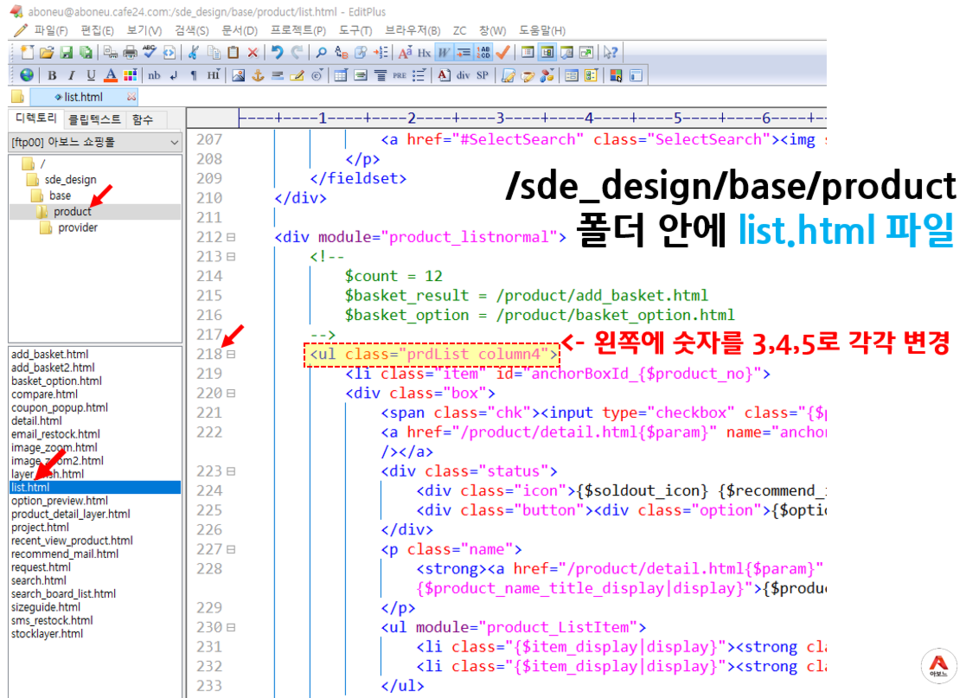Collapse code fold at line 227

tap(231, 549)
